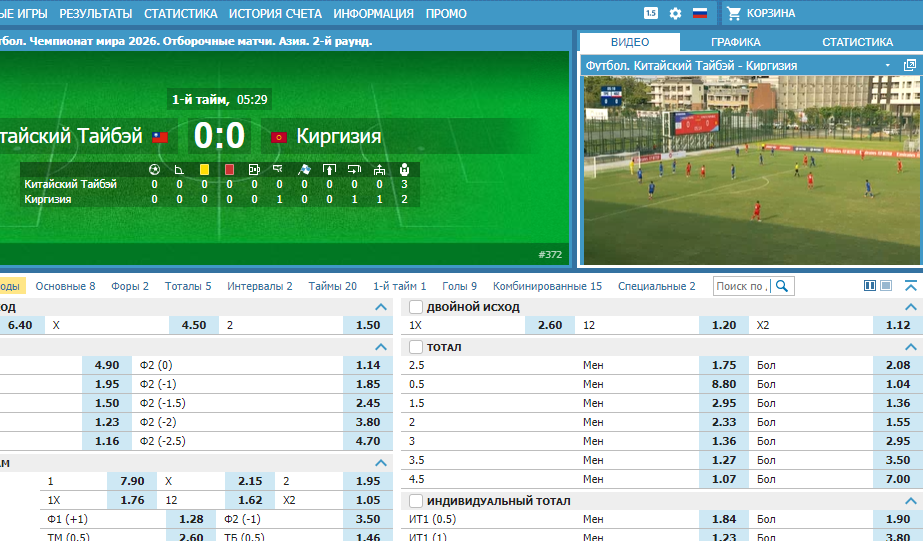
Task: Click the Kyrgyzstan flag icon
Action: click(278, 137)
